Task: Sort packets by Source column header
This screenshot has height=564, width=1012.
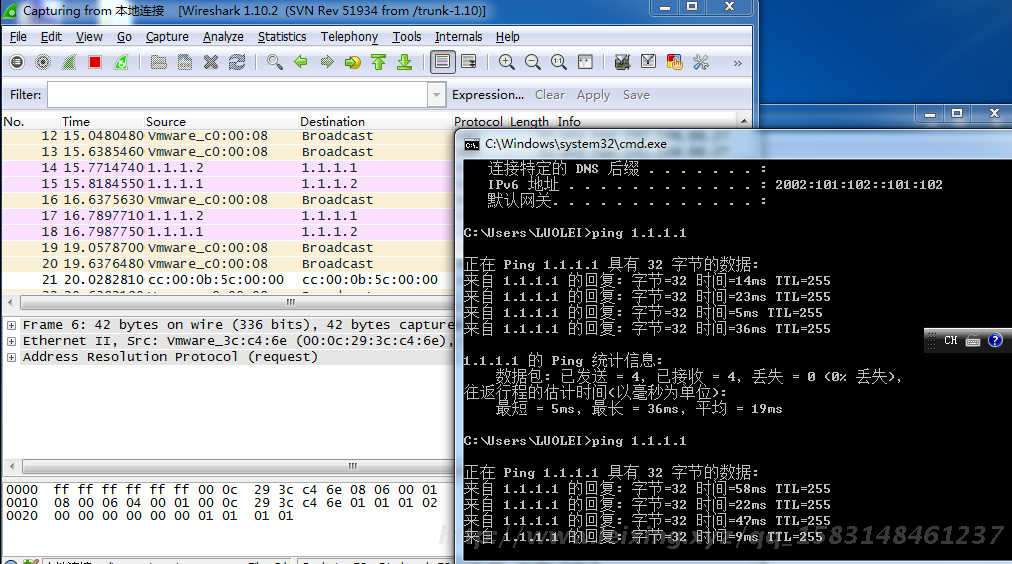Action: (221, 121)
